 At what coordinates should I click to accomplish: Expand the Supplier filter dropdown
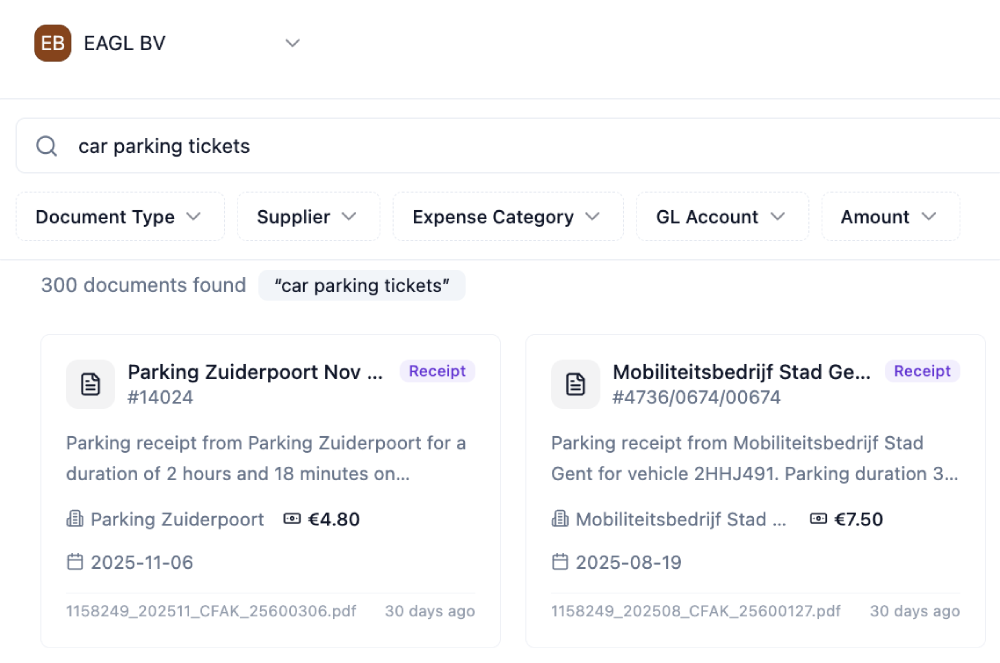coord(308,216)
